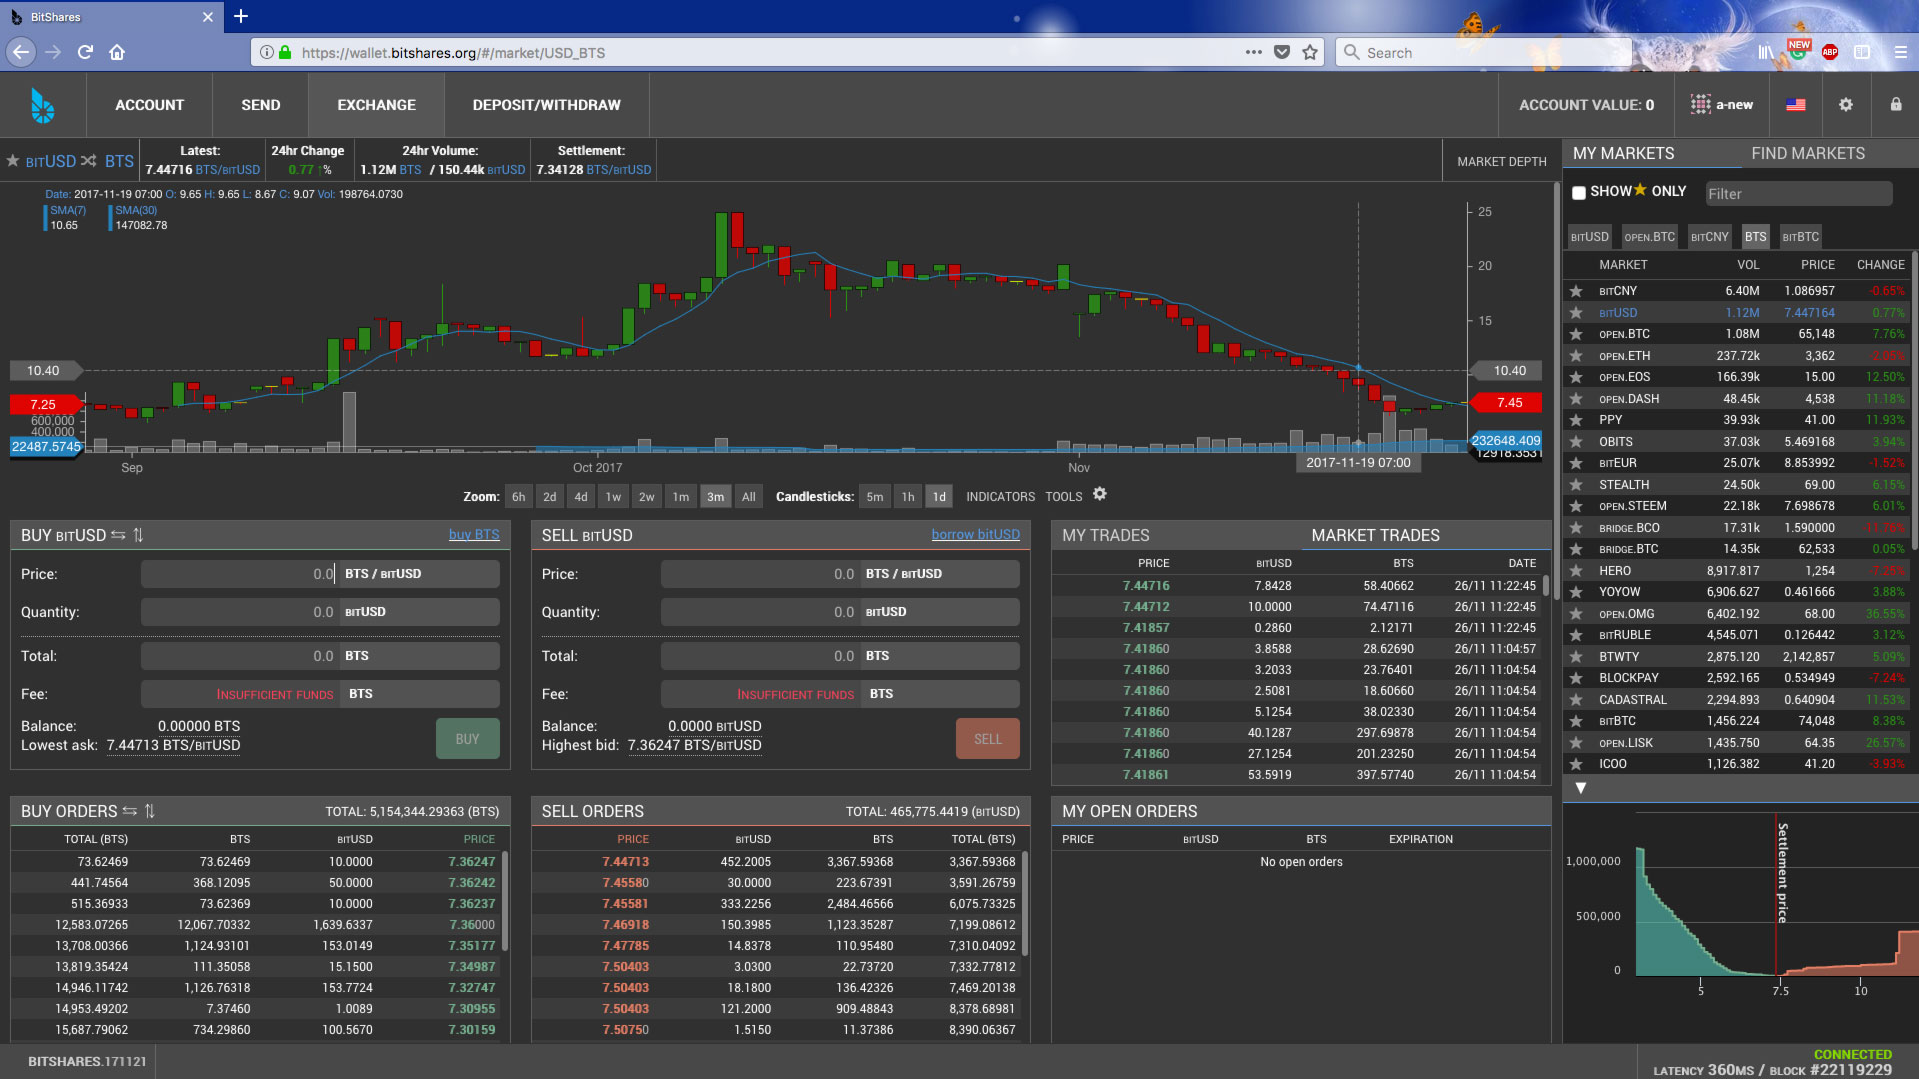The height and width of the screenshot is (1079, 1919).
Task: Select BITCNY base market tab
Action: tap(1709, 237)
